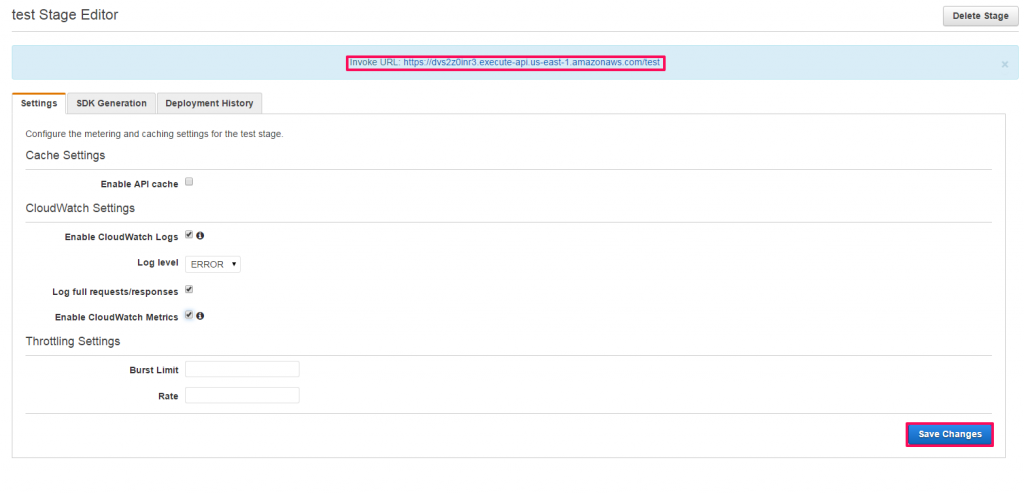Toggle Enable CloudWatch Logs checkbox
This screenshot has width=1024, height=494.
(x=189, y=235)
